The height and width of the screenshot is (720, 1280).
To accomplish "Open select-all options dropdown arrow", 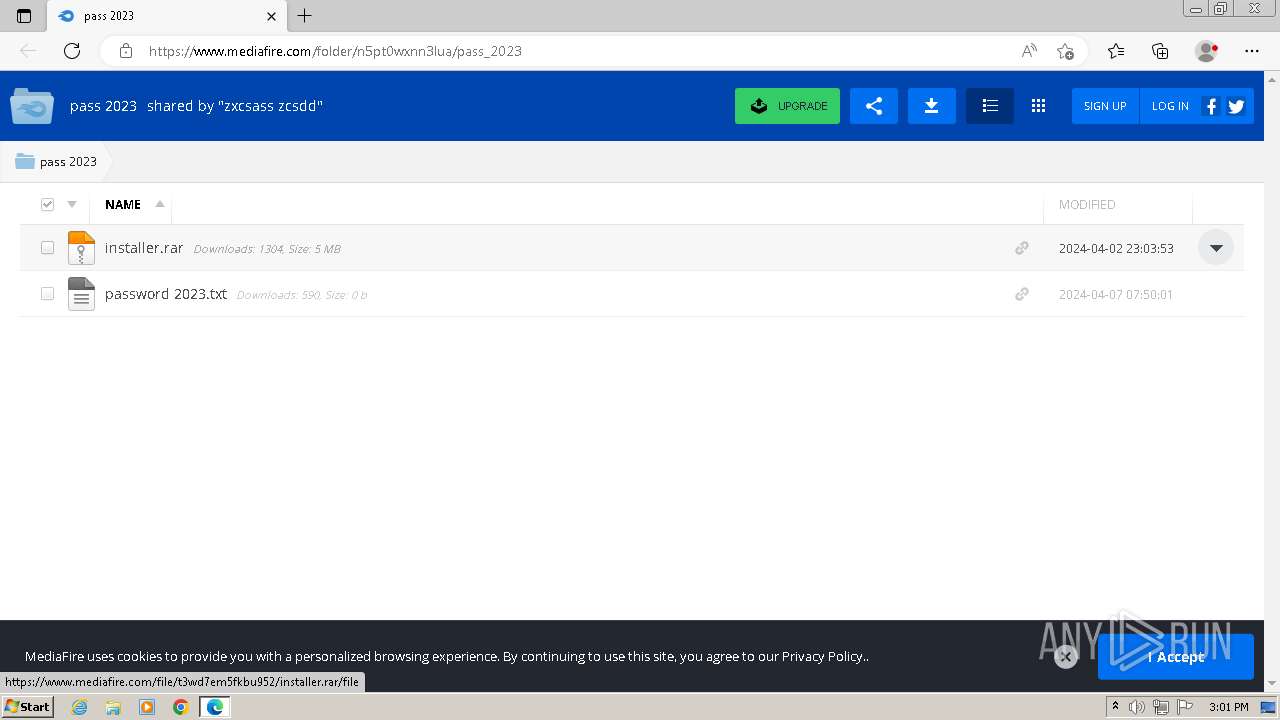I will (71, 204).
